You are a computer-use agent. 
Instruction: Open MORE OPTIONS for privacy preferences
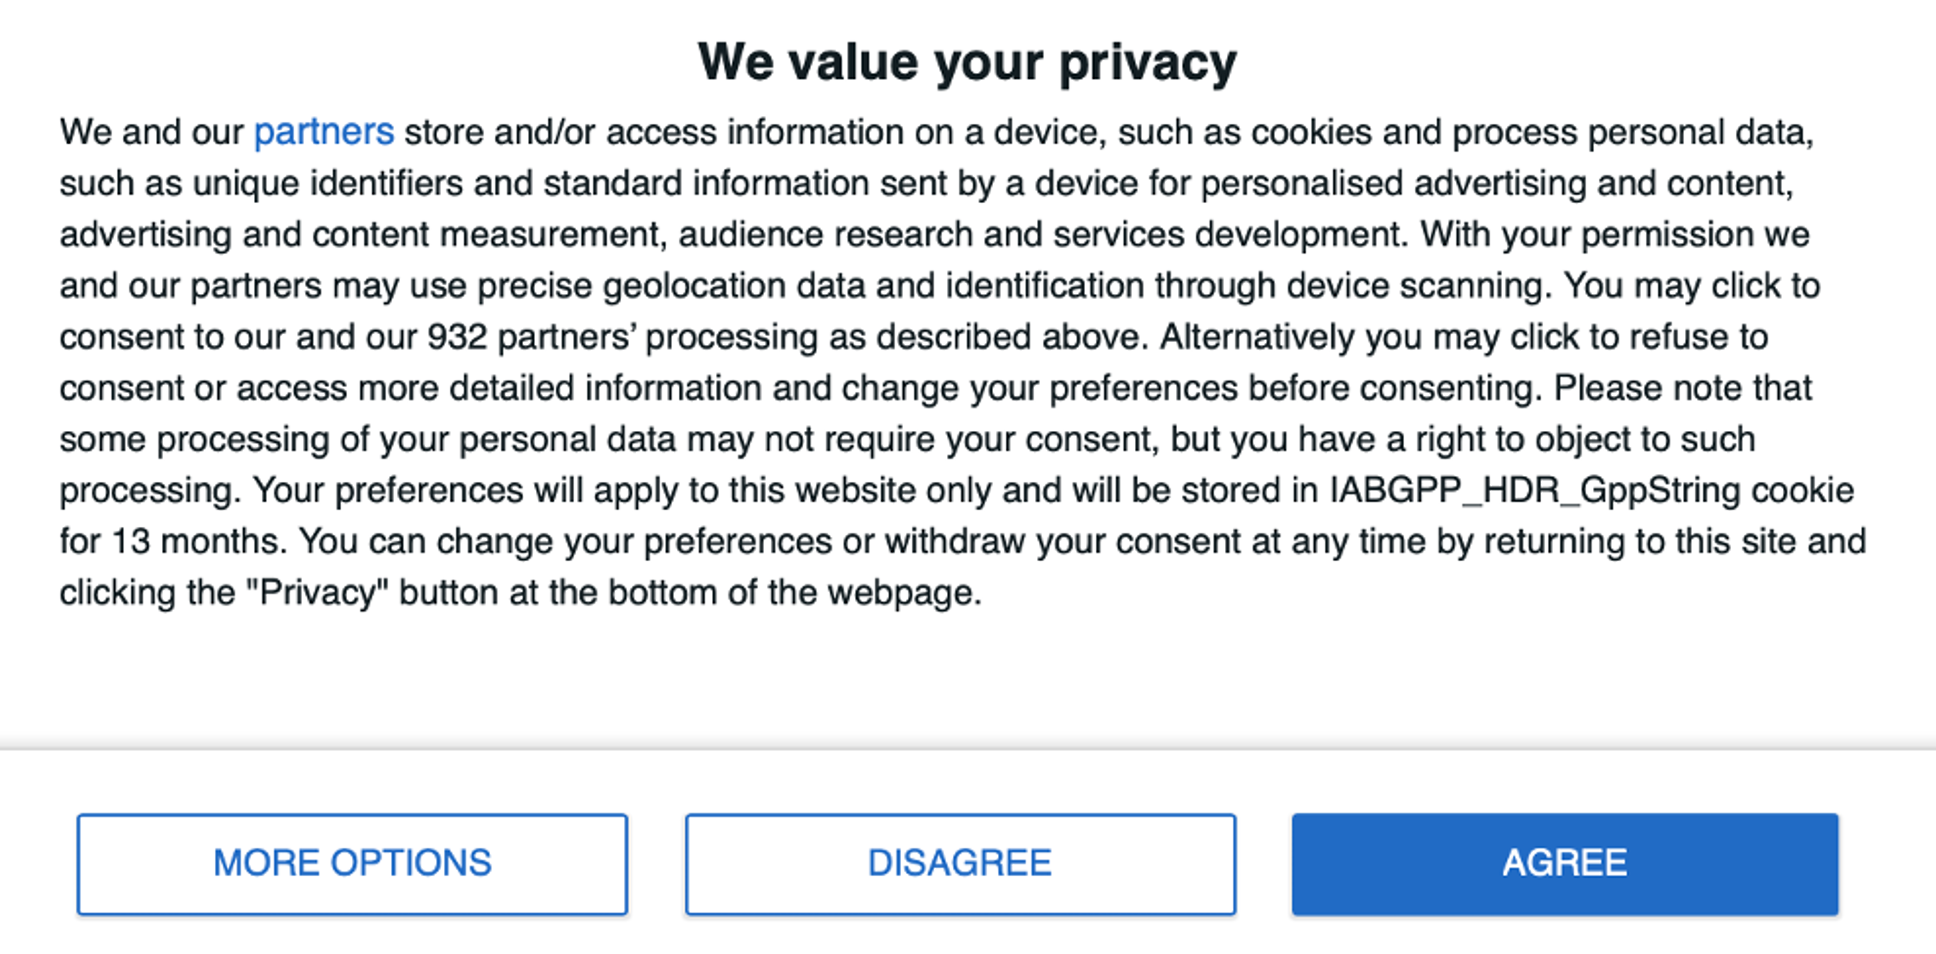(352, 863)
